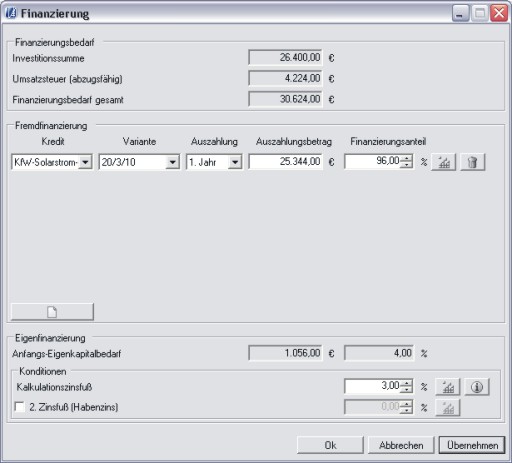Confirm dialog with Ok button
Viewport: 512px width, 463px height.
pos(330,445)
